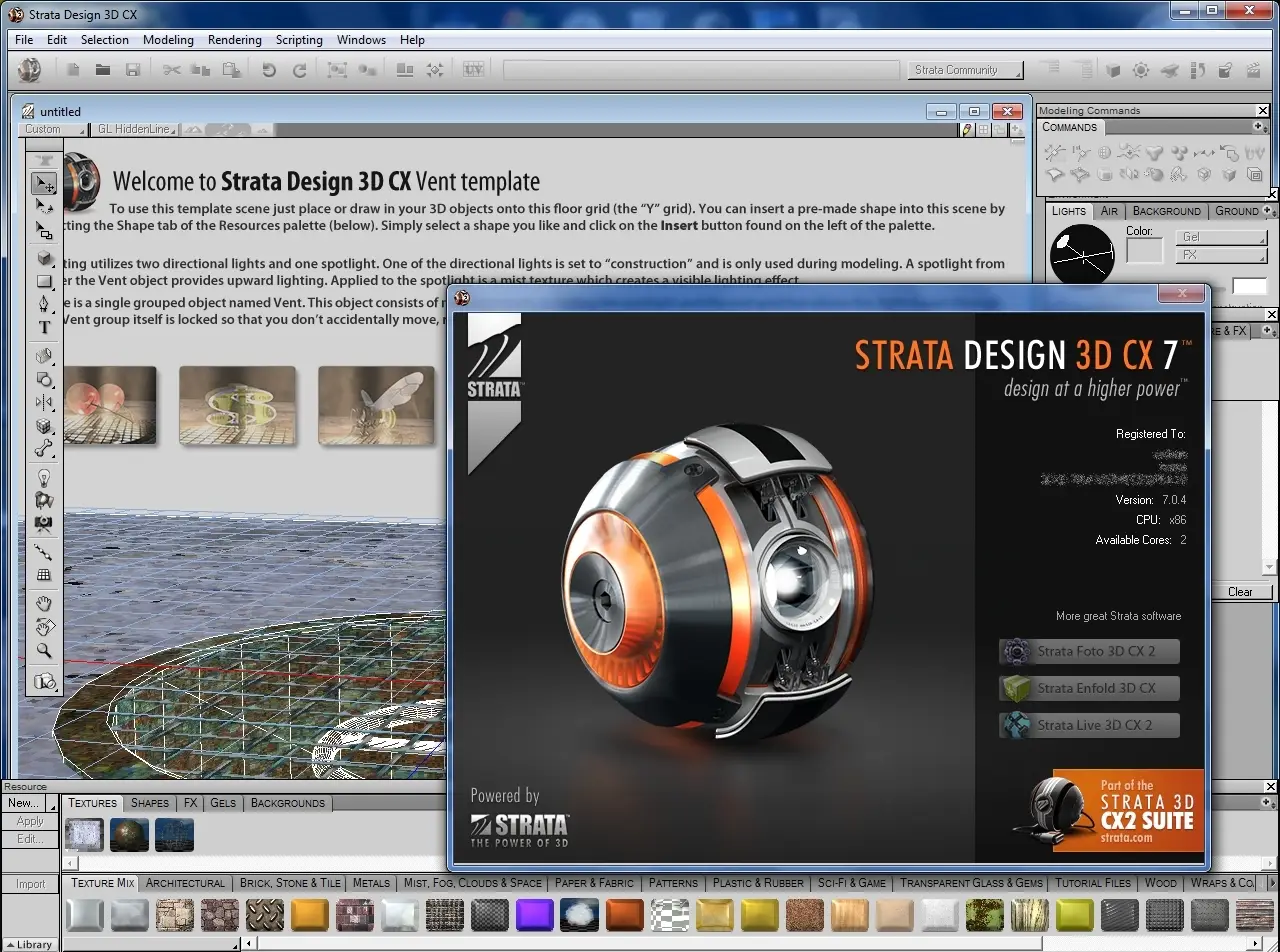Select the light bulb point light tool
This screenshot has height=952, width=1280.
[x=44, y=478]
